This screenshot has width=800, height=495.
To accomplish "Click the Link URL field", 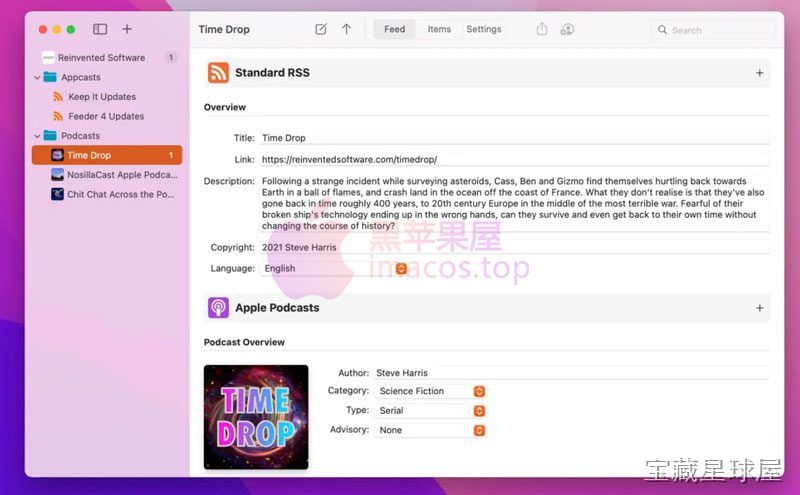I will pyautogui.click(x=514, y=159).
